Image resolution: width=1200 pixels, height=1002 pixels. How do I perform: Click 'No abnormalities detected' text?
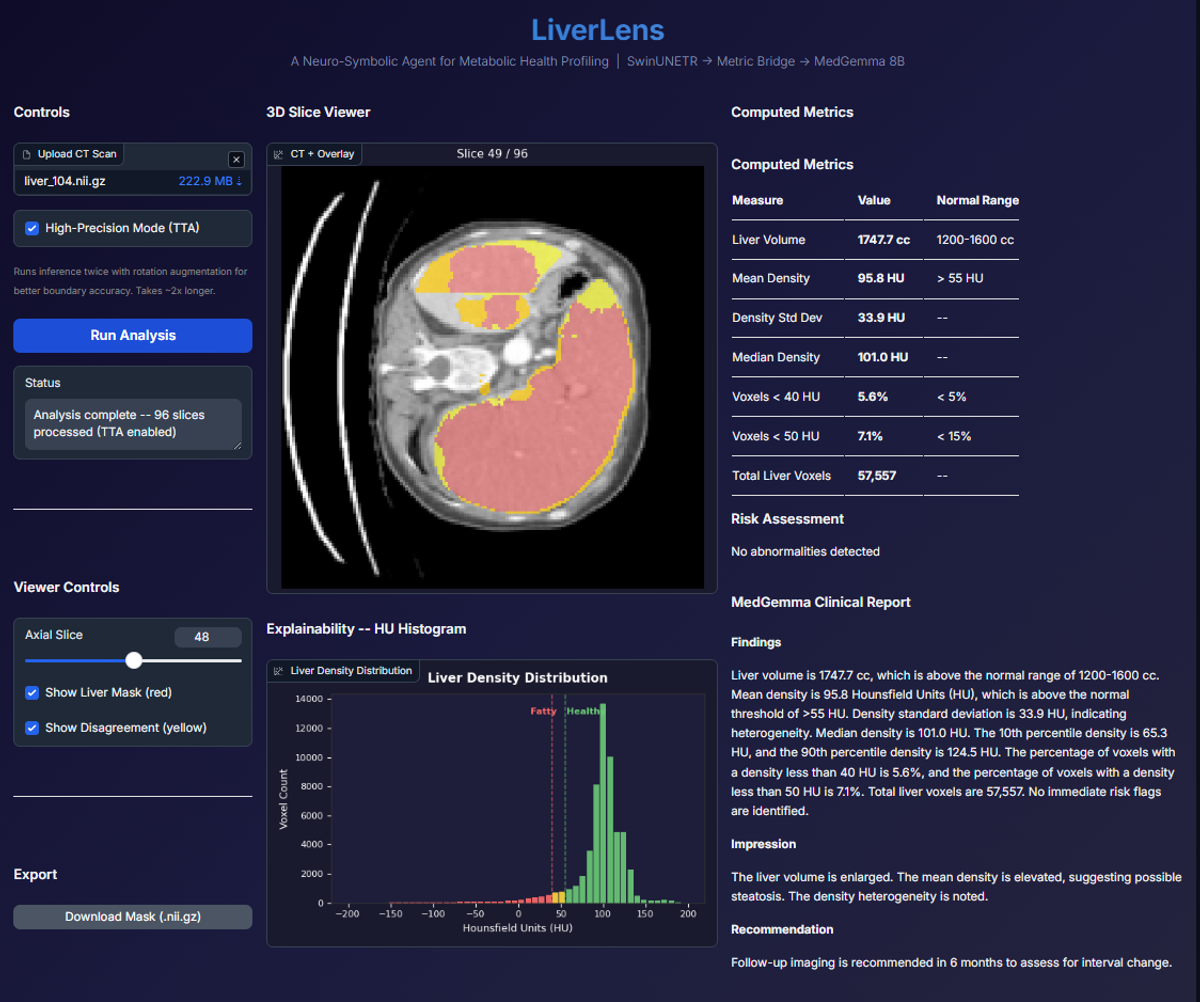tap(806, 551)
